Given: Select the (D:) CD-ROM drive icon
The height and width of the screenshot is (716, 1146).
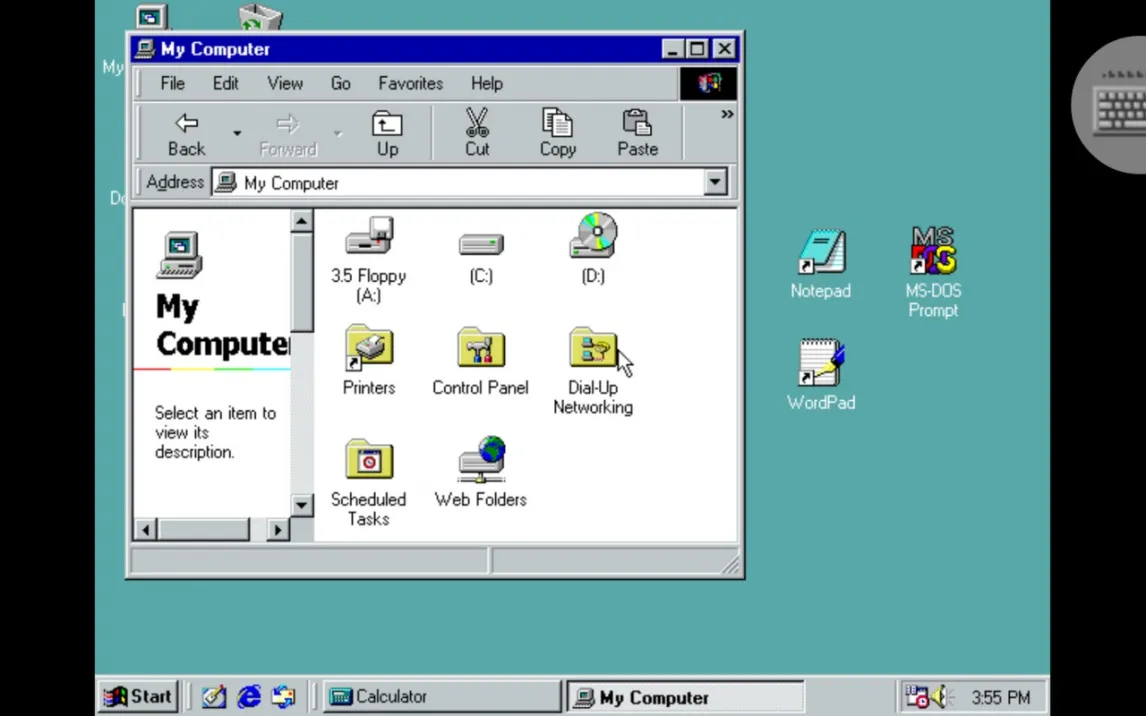Looking at the screenshot, I should (593, 238).
